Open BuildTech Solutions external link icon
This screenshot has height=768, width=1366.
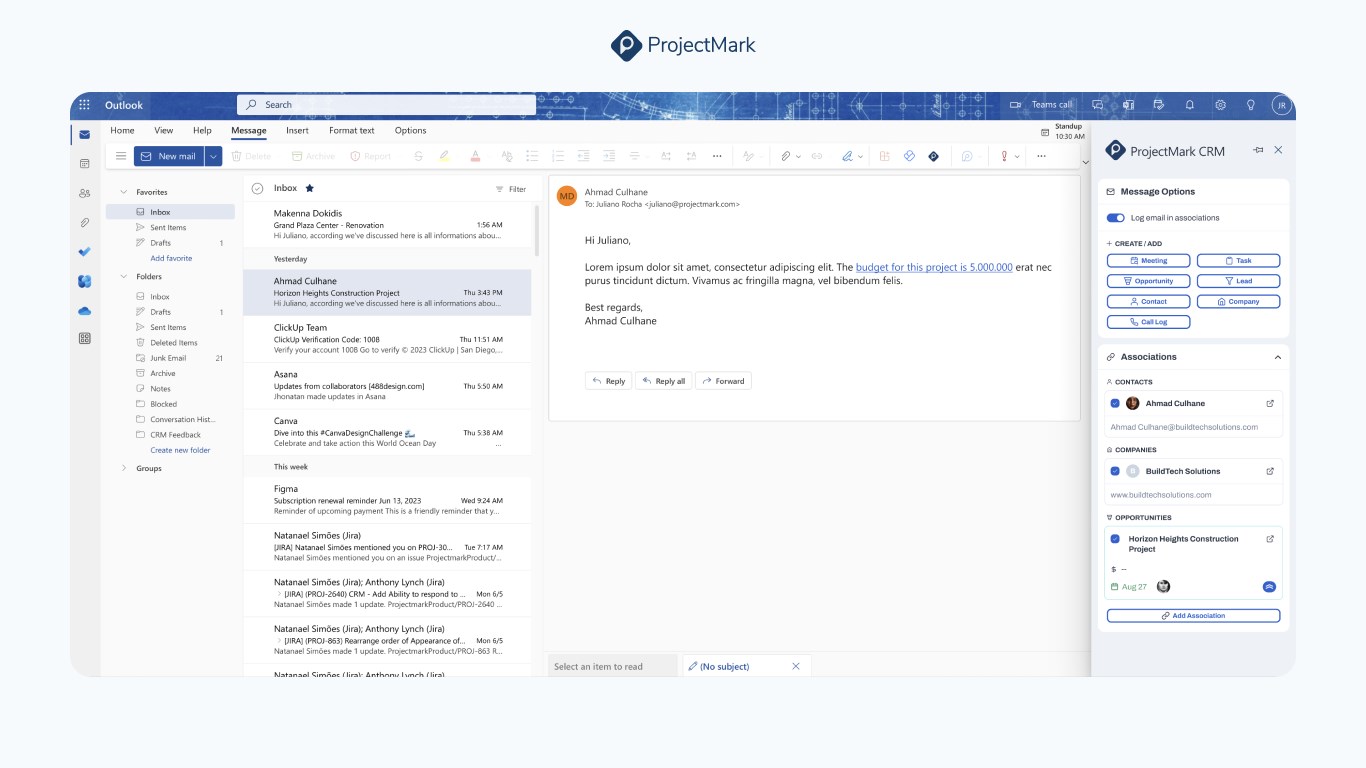(1270, 471)
